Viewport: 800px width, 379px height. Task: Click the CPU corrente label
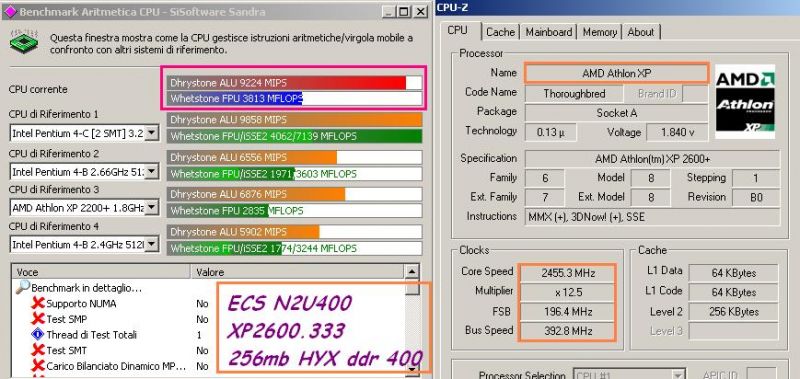coord(38,89)
